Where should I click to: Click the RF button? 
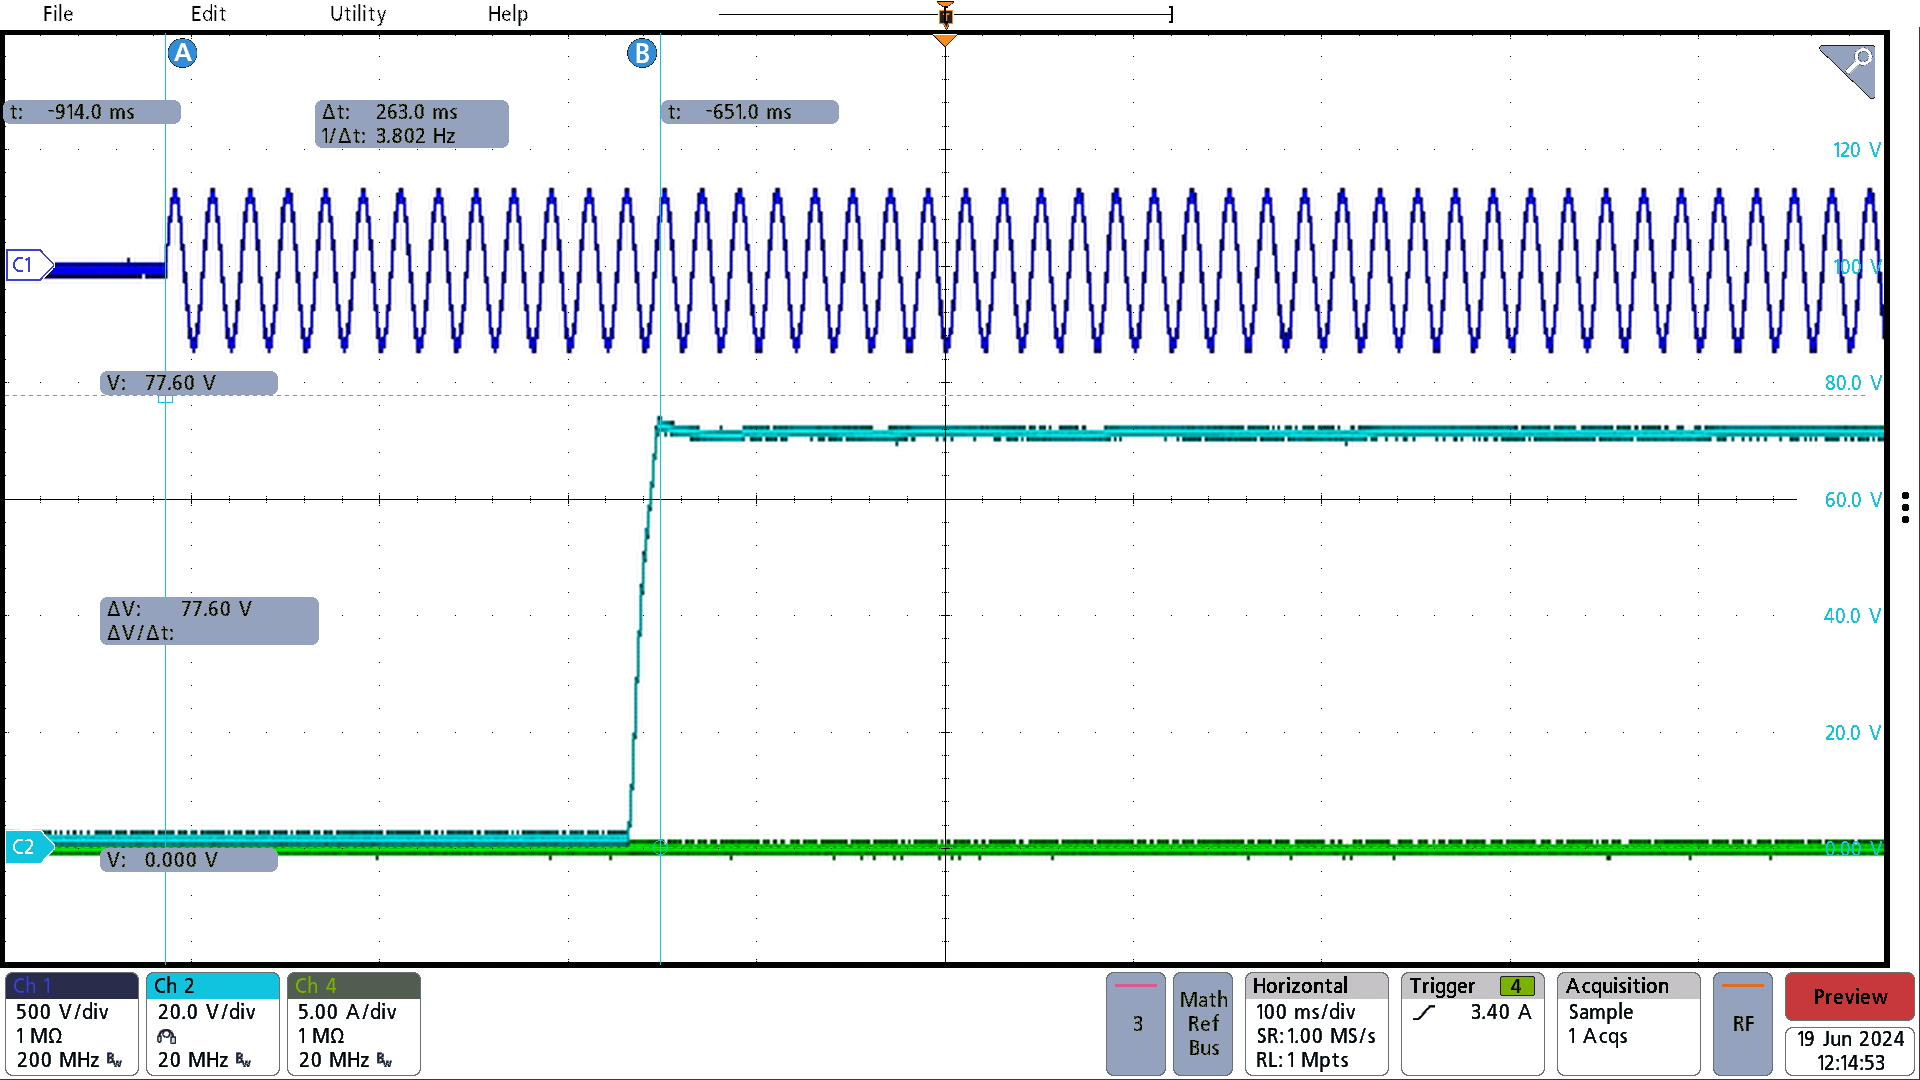click(1743, 1023)
